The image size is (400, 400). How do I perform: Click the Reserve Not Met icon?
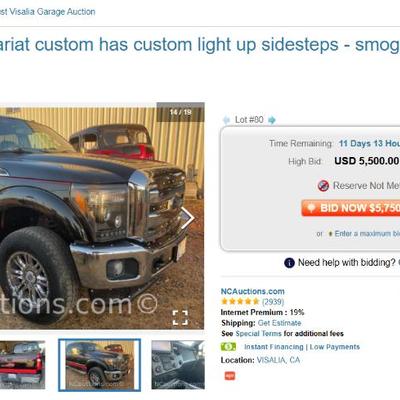[323, 186]
